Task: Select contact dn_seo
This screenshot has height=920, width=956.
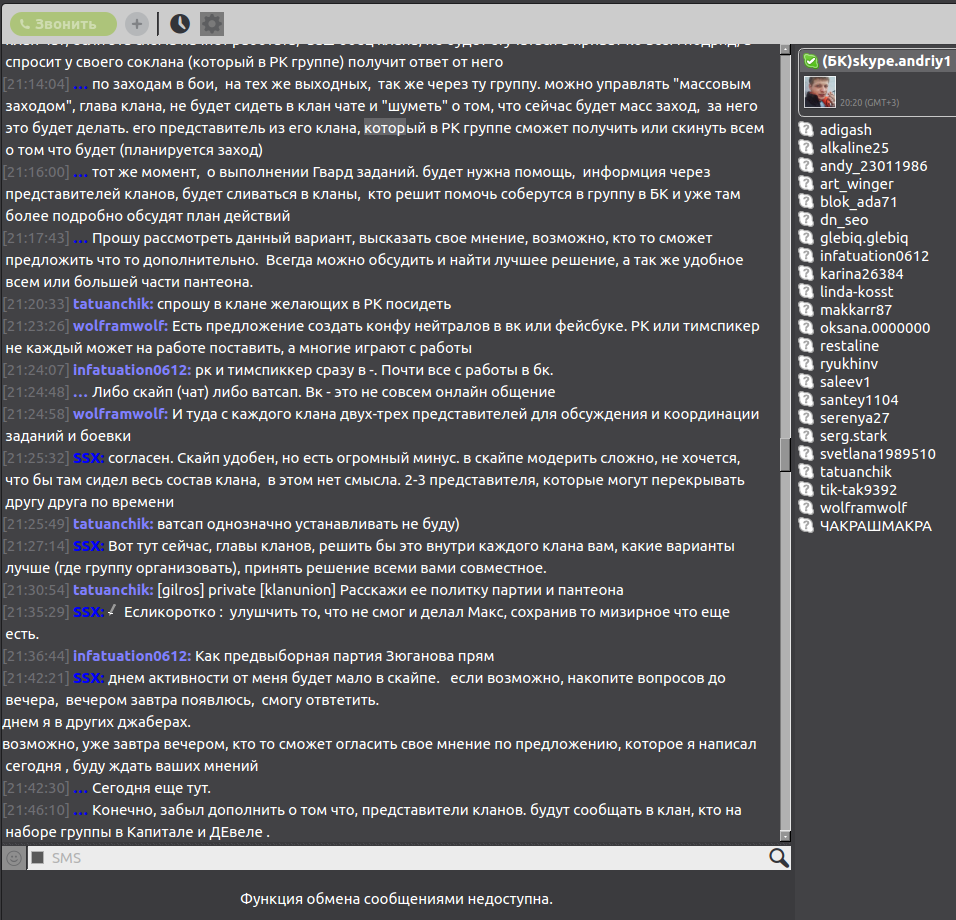Action: coord(843,220)
